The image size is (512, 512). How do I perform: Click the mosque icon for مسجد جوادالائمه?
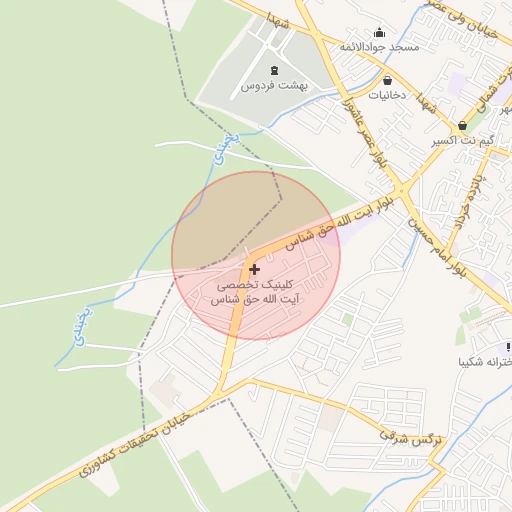[379, 33]
